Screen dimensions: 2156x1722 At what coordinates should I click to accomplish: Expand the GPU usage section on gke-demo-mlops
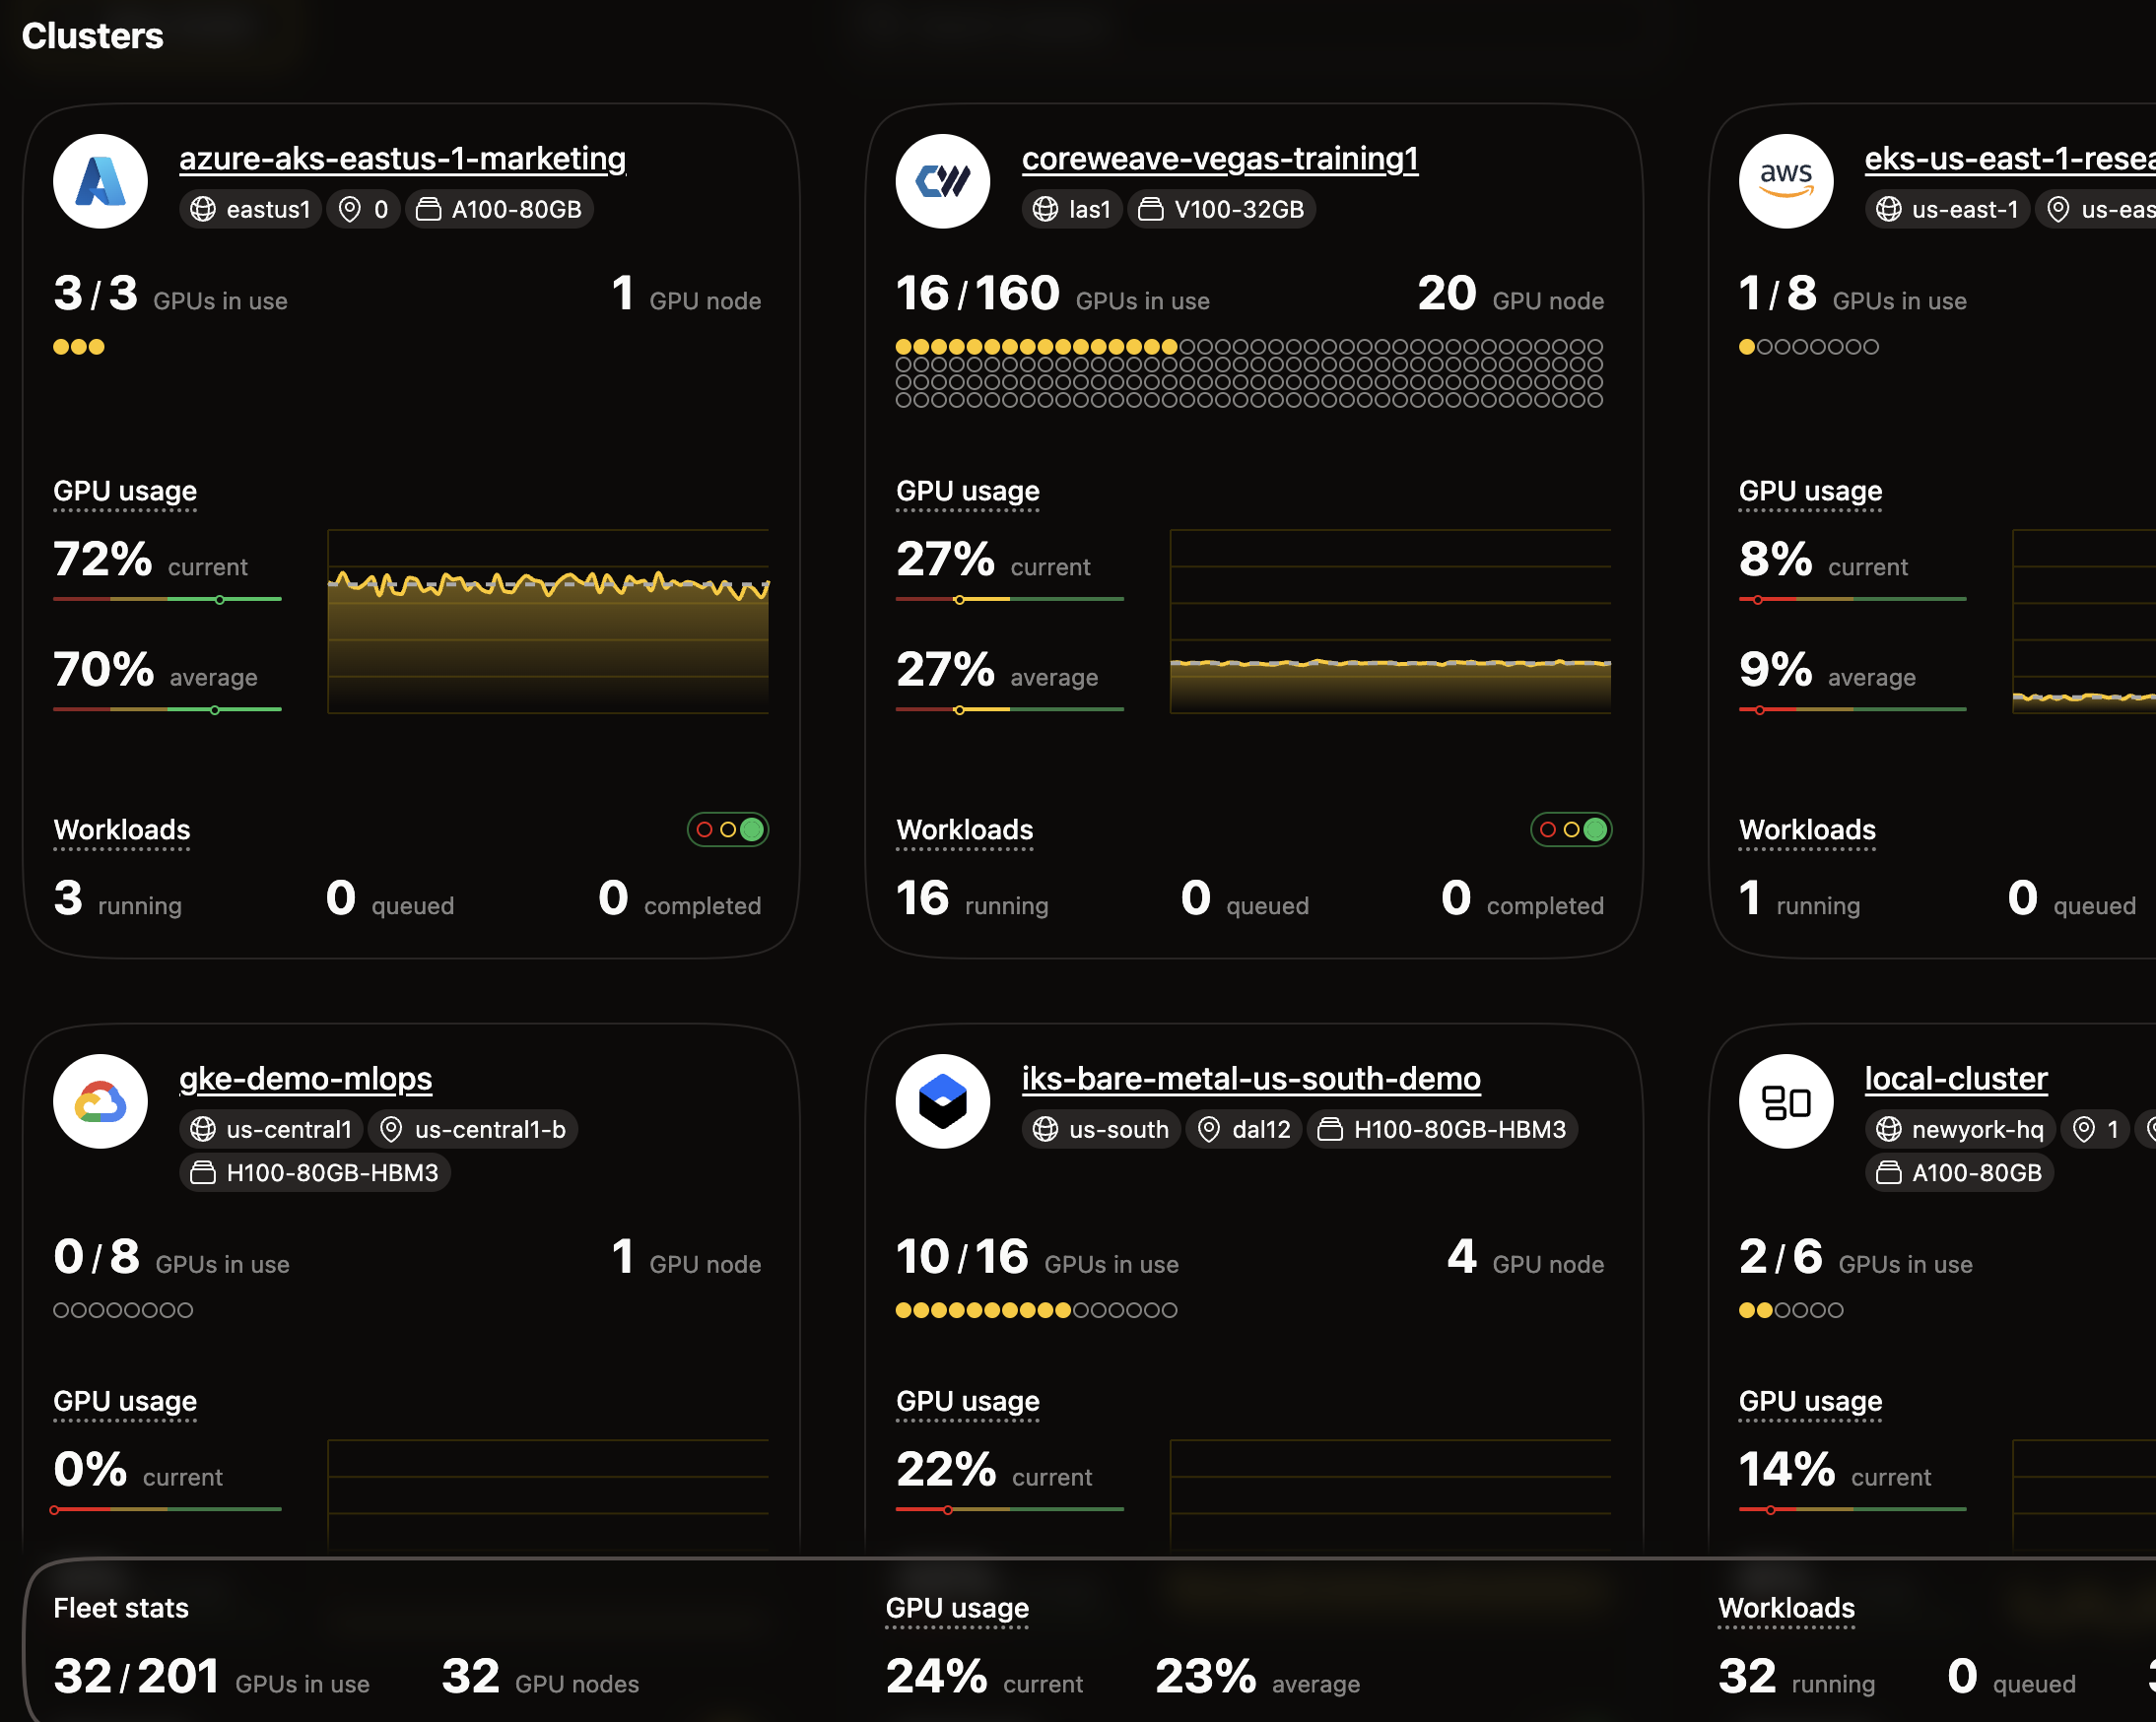[124, 1402]
